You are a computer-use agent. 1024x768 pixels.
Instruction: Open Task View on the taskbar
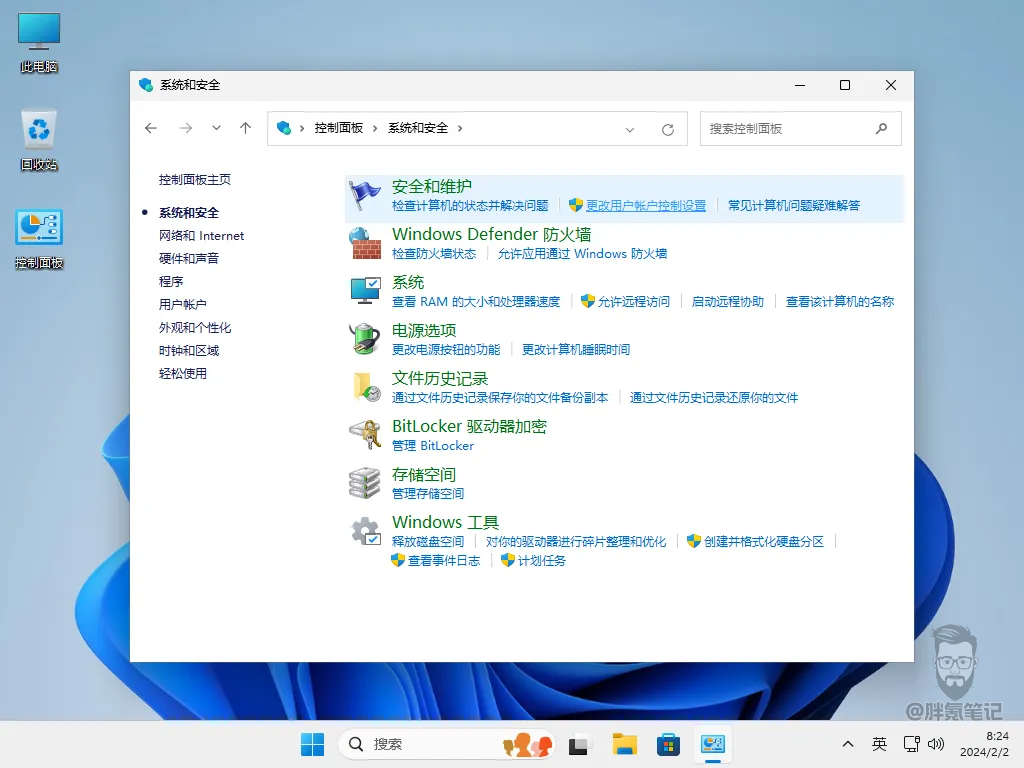[x=579, y=744]
